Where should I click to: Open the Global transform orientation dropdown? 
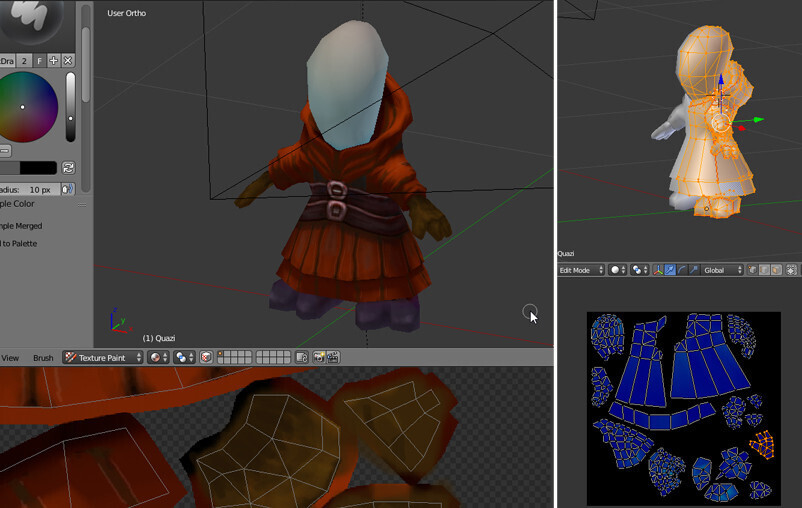[x=724, y=270]
